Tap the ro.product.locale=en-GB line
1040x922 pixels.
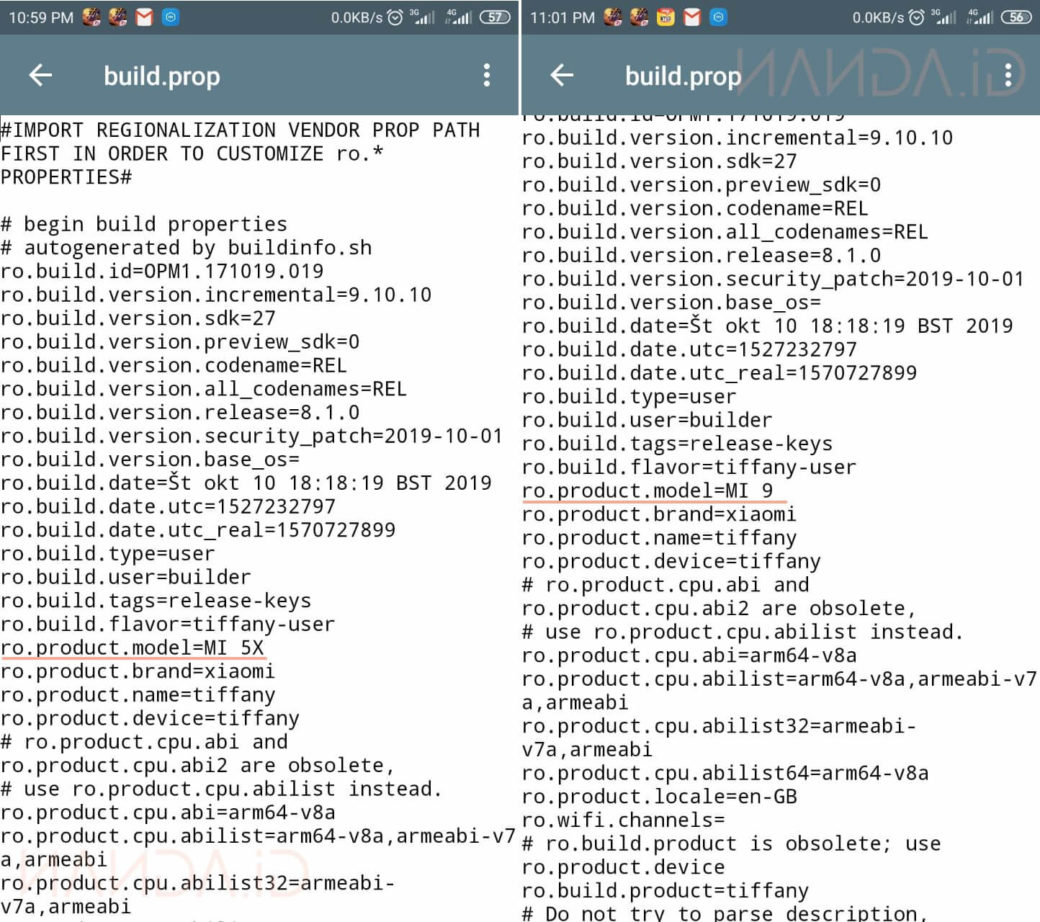[659, 797]
